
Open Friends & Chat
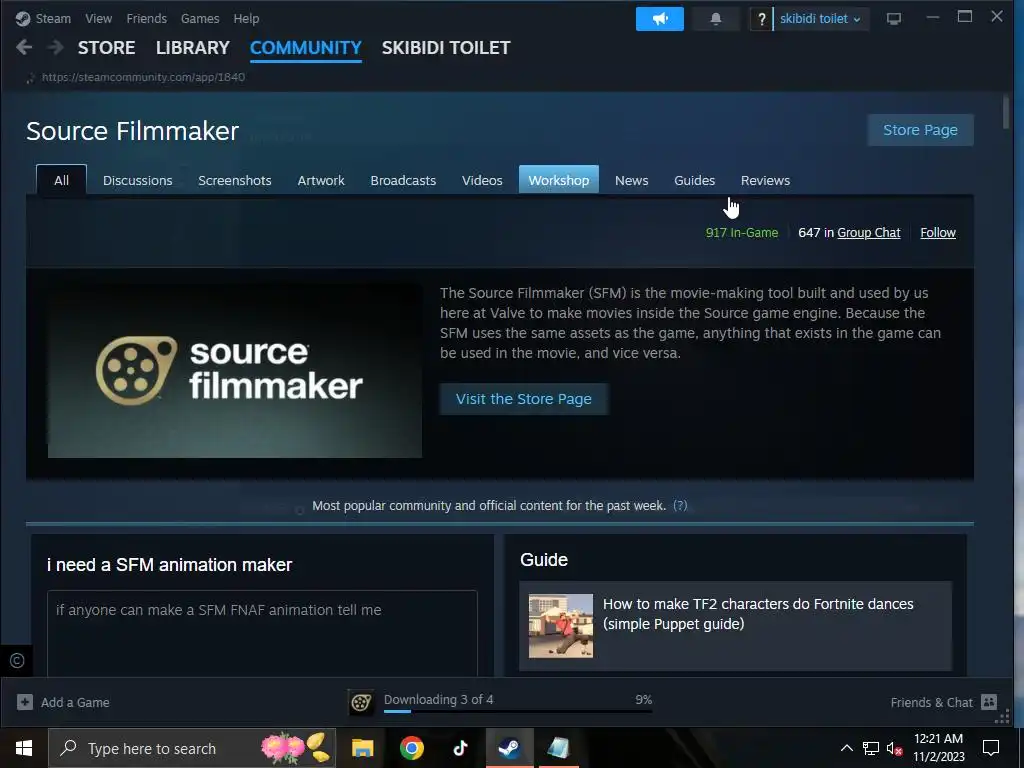click(931, 702)
